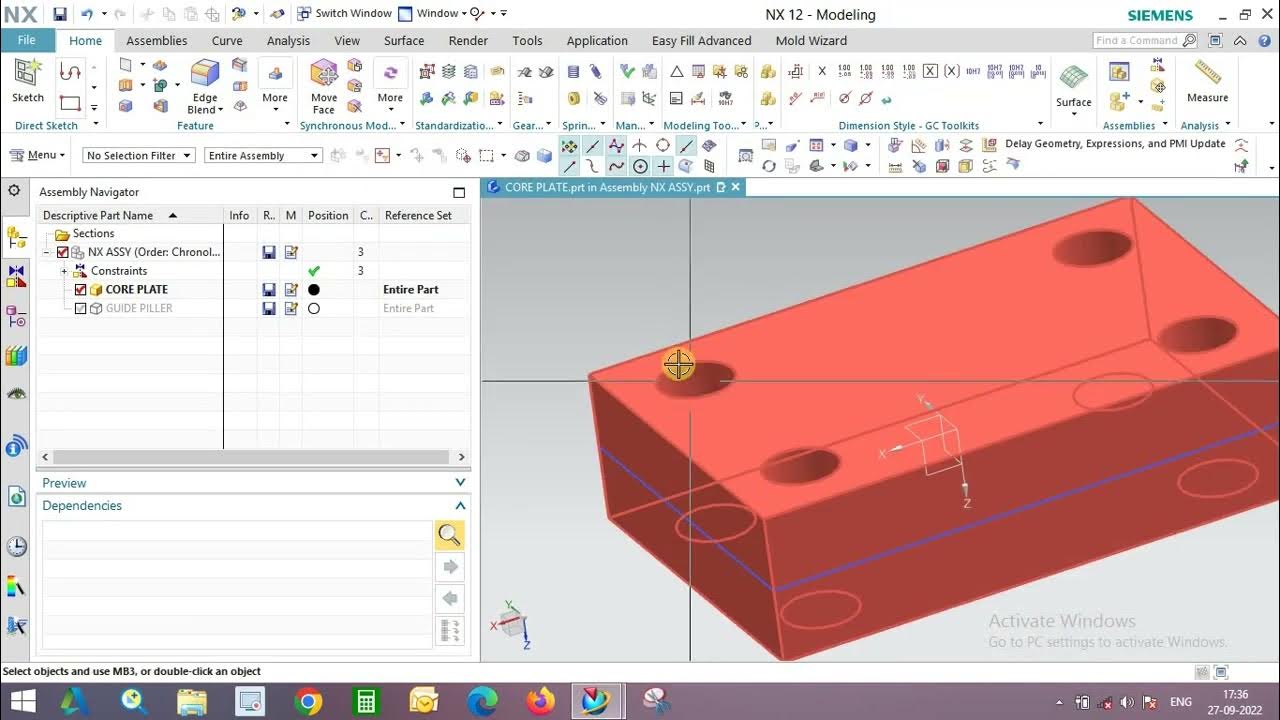Open the Entire Assembly scope dropdown

point(263,156)
